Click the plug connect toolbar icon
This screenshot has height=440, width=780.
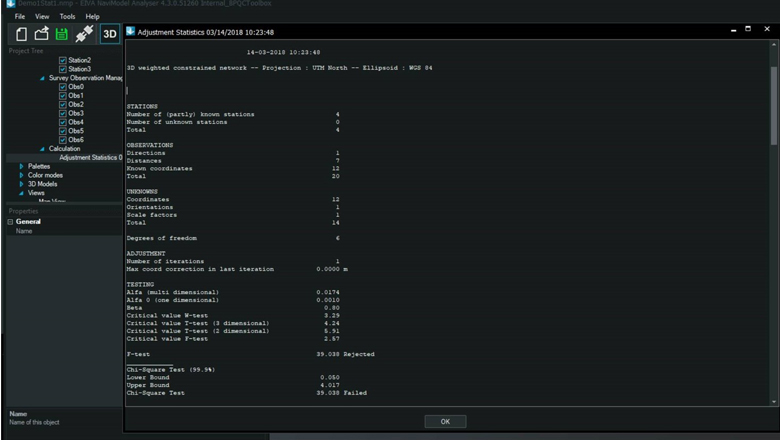[x=84, y=34]
